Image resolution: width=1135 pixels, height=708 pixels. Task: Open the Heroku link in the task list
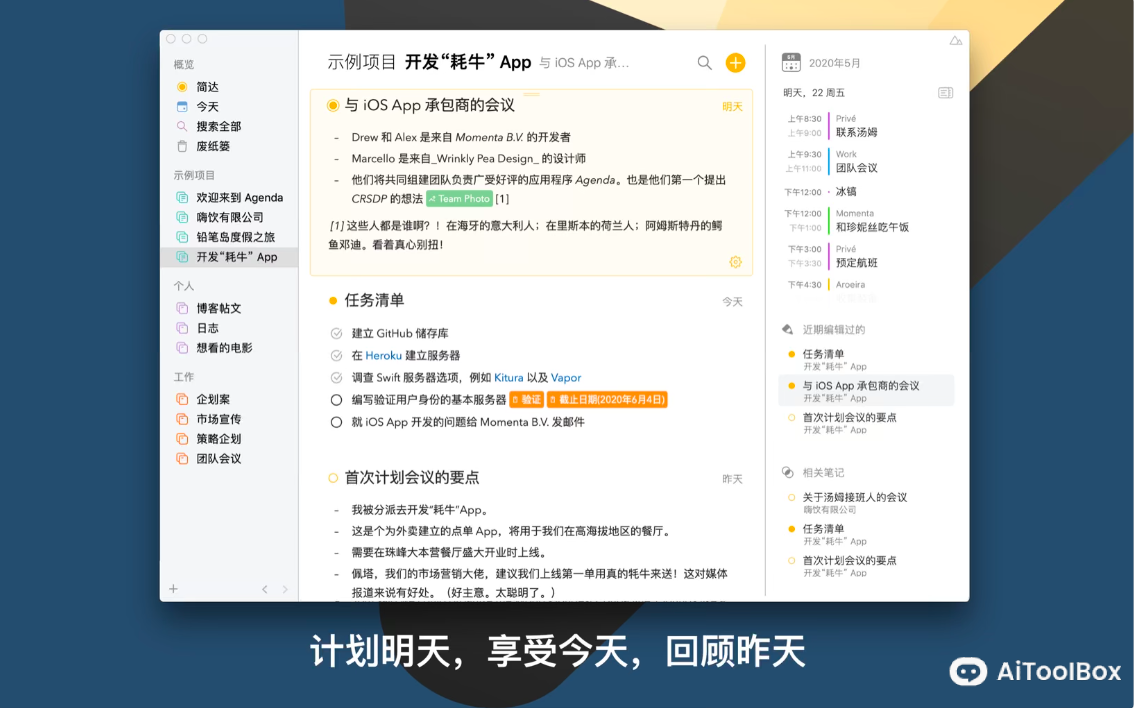(x=381, y=354)
